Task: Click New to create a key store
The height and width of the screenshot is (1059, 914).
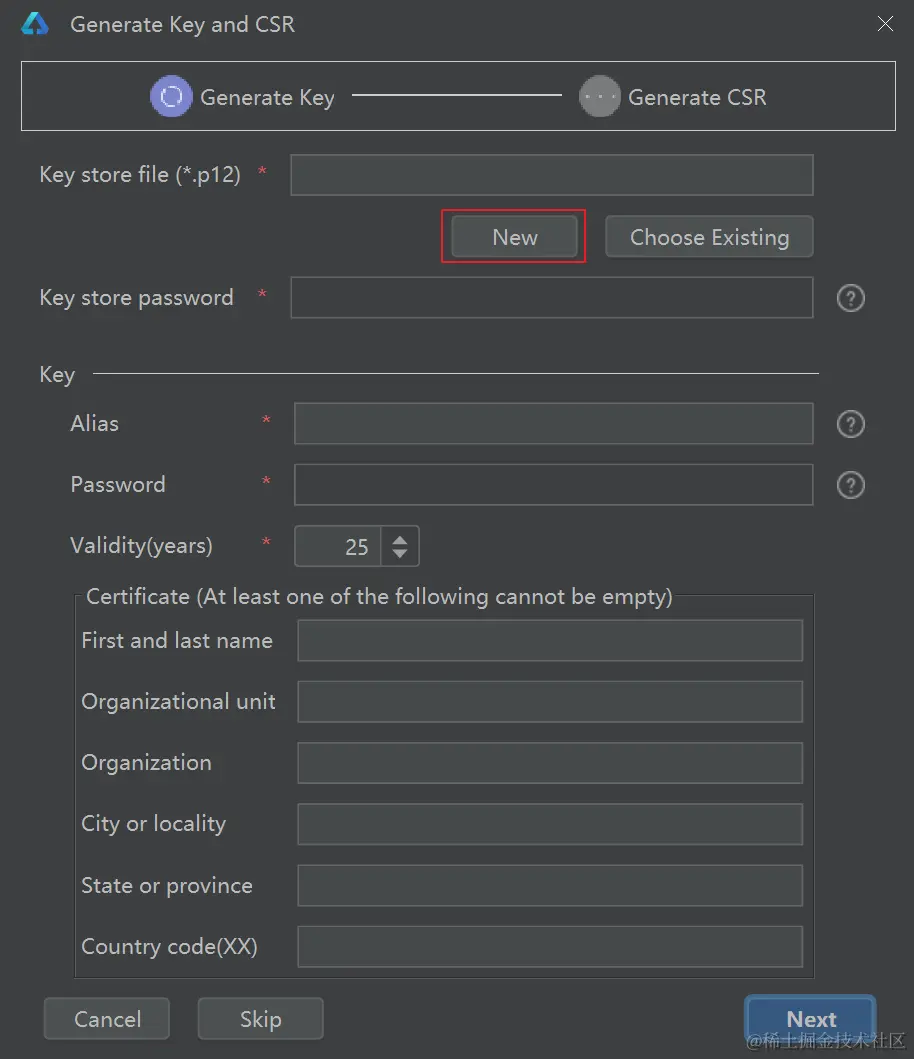Action: [514, 237]
